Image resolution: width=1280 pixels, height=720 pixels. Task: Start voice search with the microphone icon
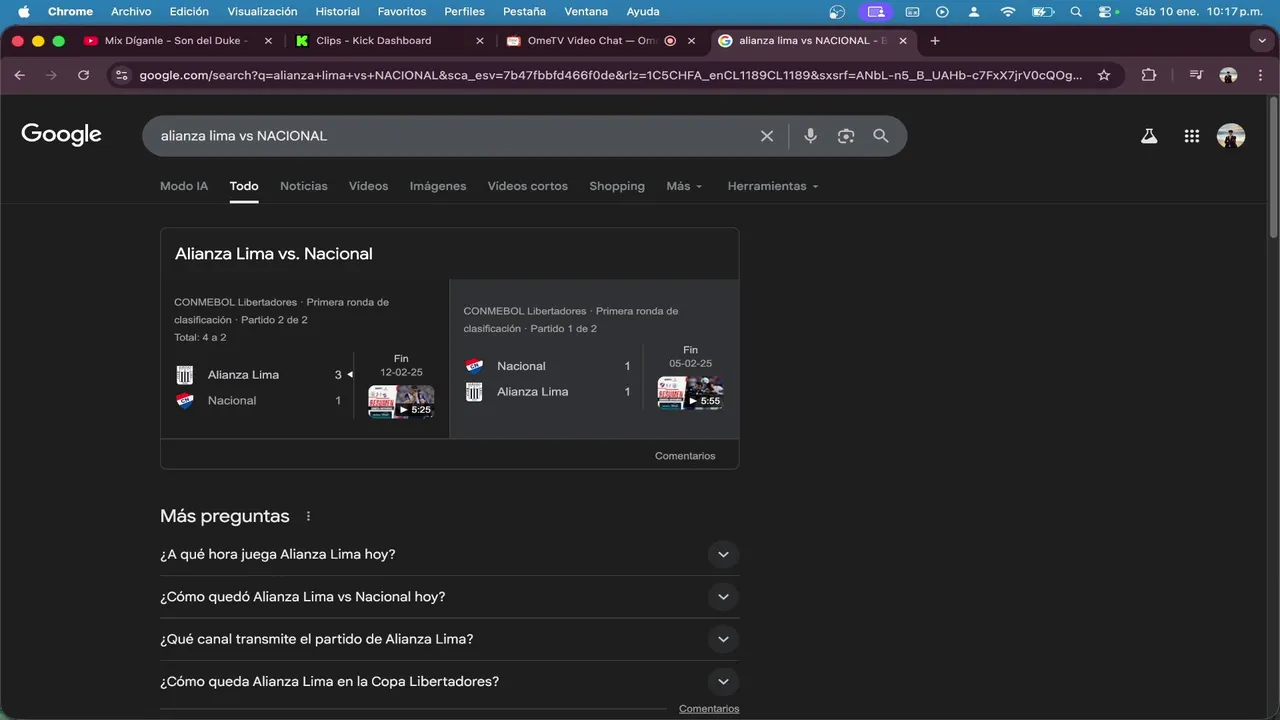[x=810, y=136]
